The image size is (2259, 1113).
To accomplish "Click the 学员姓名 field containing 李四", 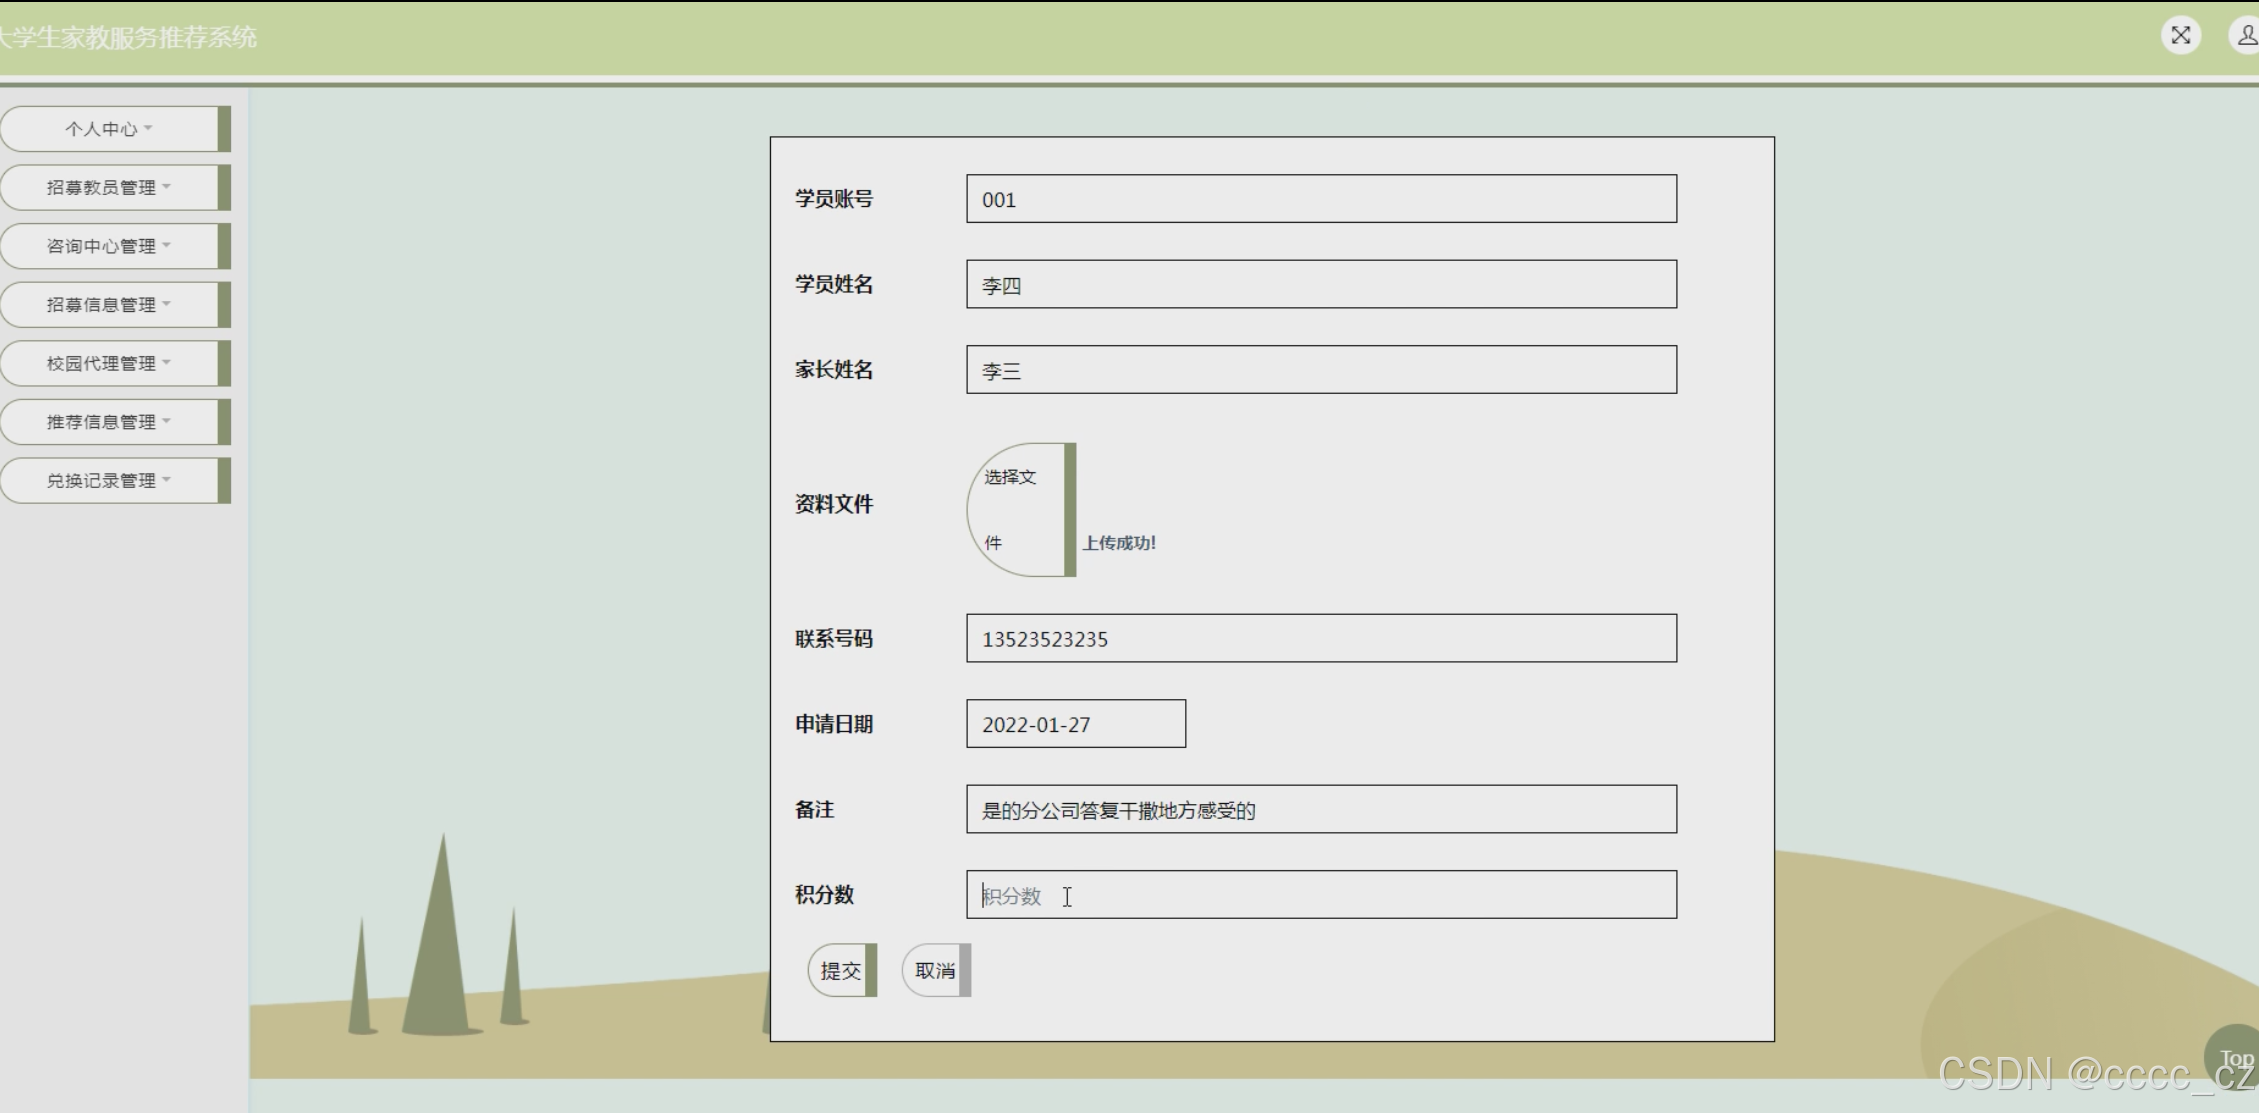I will pos(1320,285).
